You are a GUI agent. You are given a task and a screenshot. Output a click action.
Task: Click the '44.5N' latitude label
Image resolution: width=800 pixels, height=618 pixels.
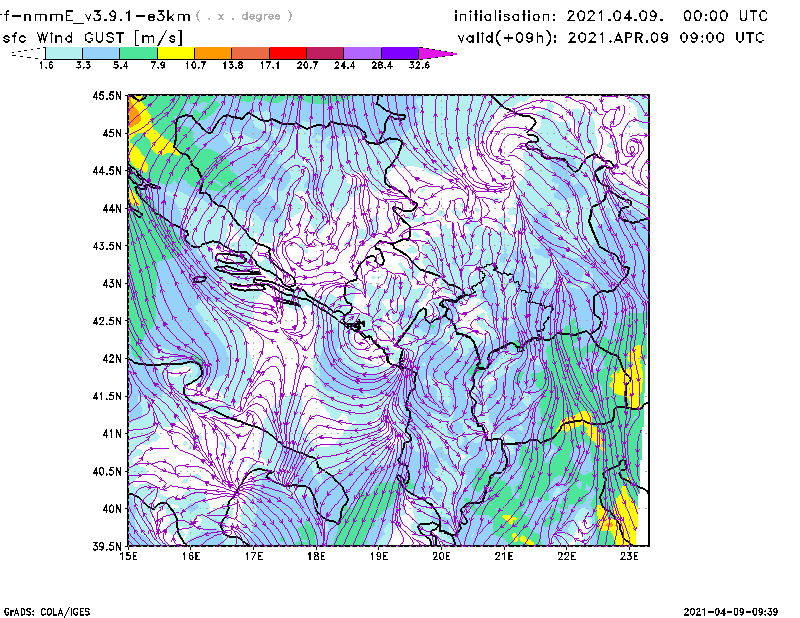tap(107, 170)
